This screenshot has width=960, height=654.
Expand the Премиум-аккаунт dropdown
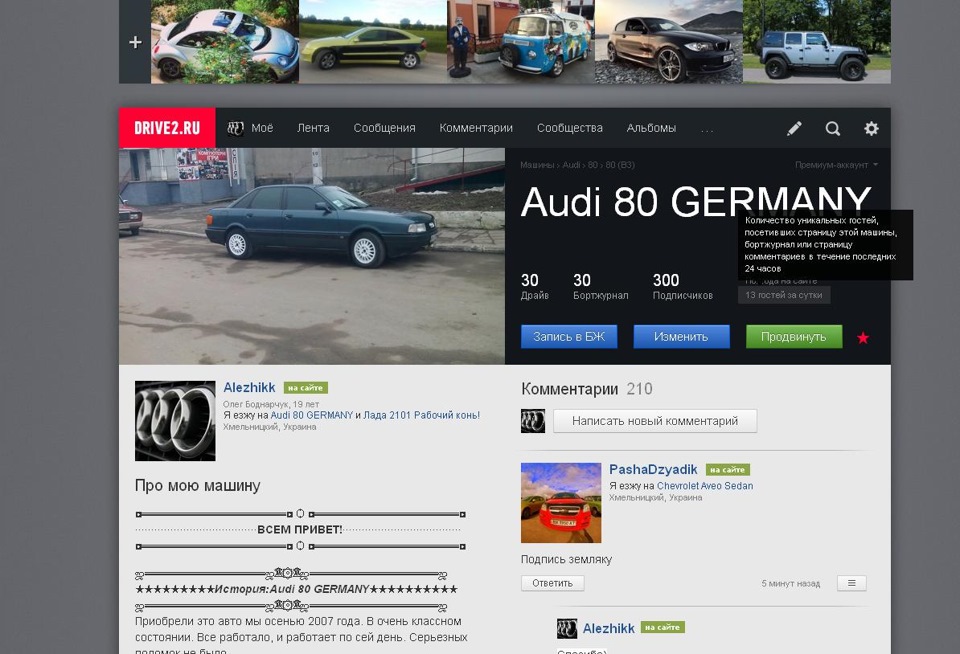pos(836,165)
